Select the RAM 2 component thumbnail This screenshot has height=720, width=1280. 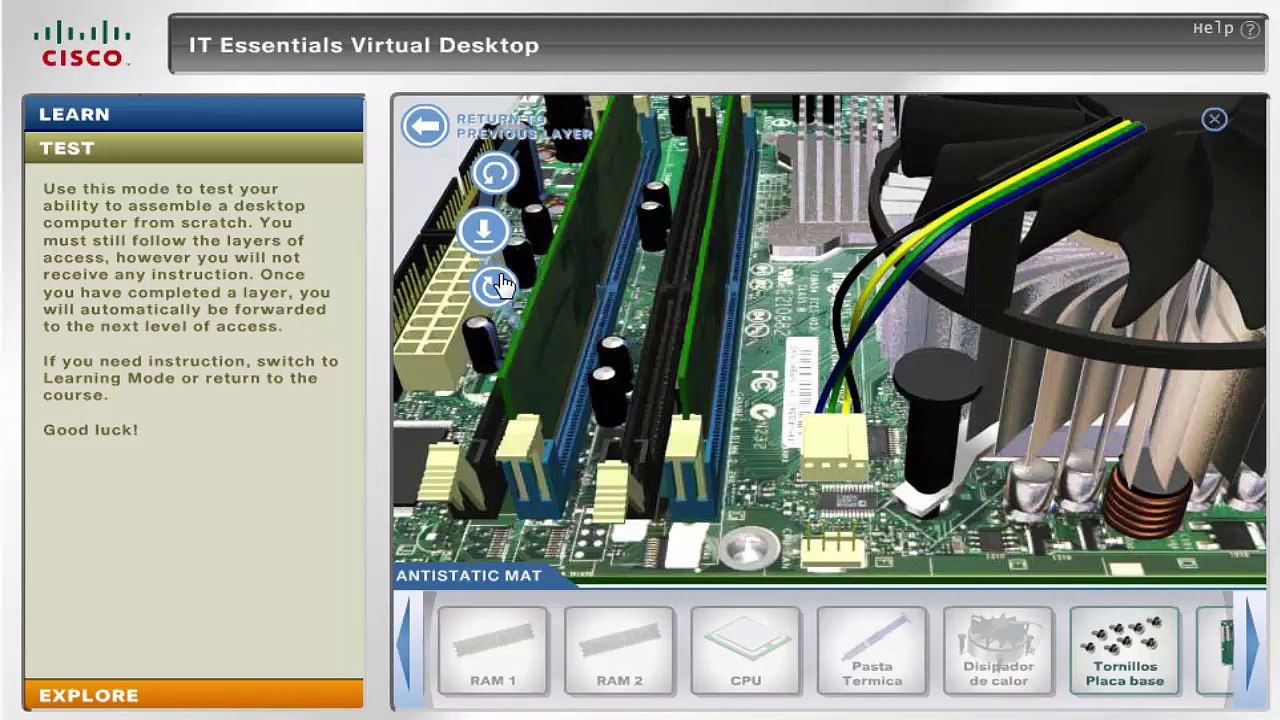coord(619,650)
